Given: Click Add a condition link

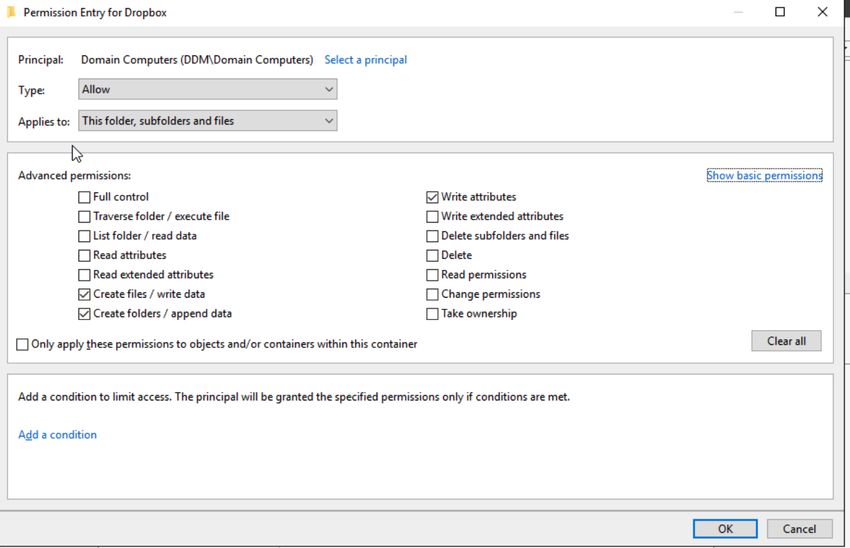Looking at the screenshot, I should 57,435.
